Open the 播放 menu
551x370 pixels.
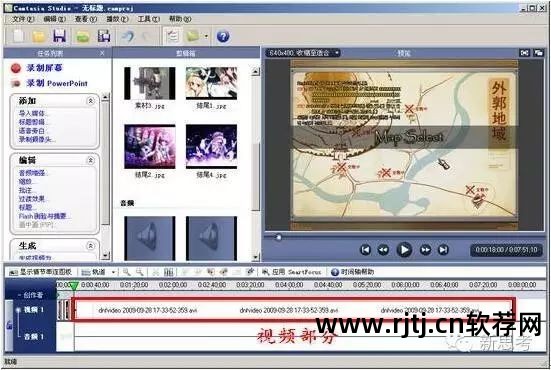(x=117, y=19)
